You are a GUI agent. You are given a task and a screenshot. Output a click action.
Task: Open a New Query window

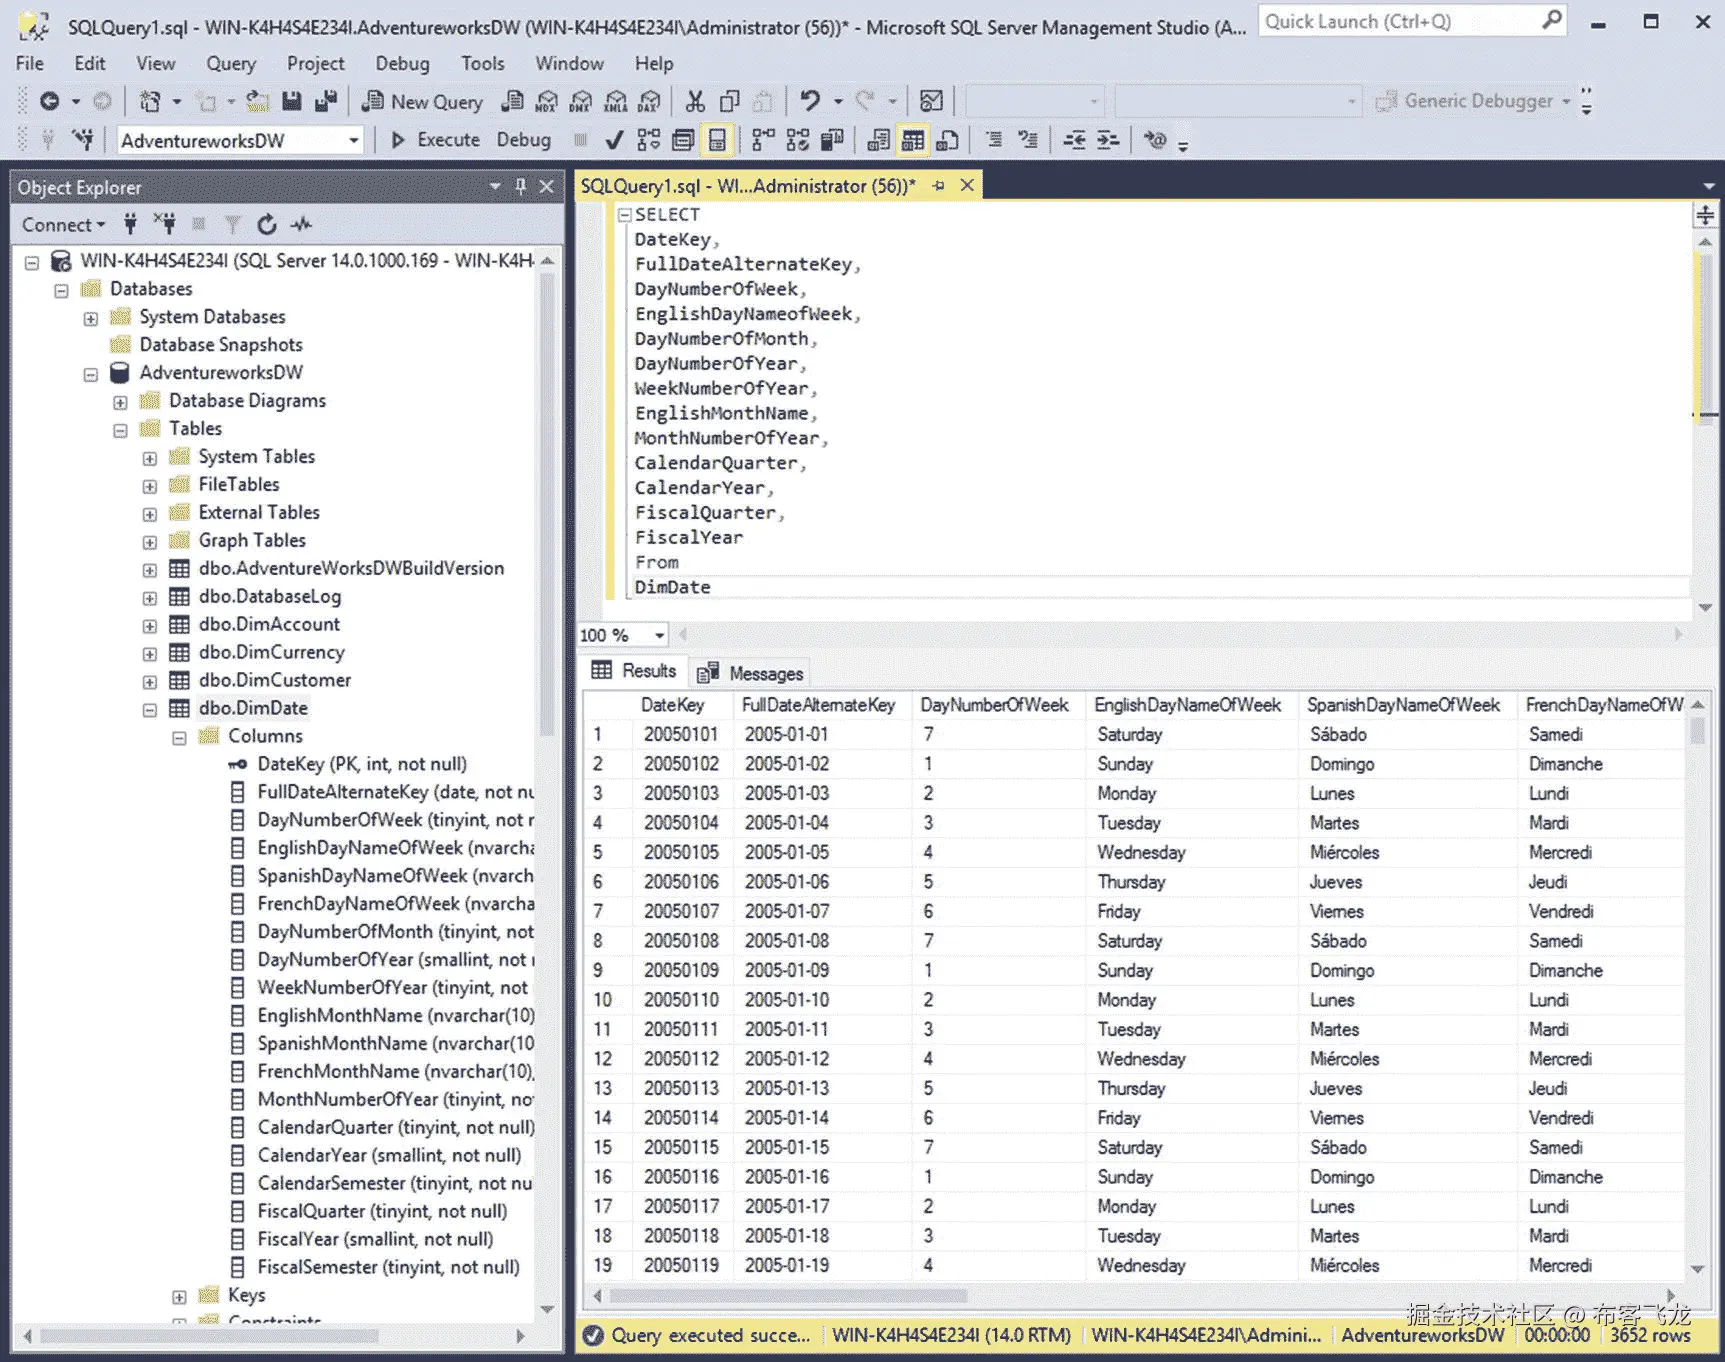coord(421,100)
